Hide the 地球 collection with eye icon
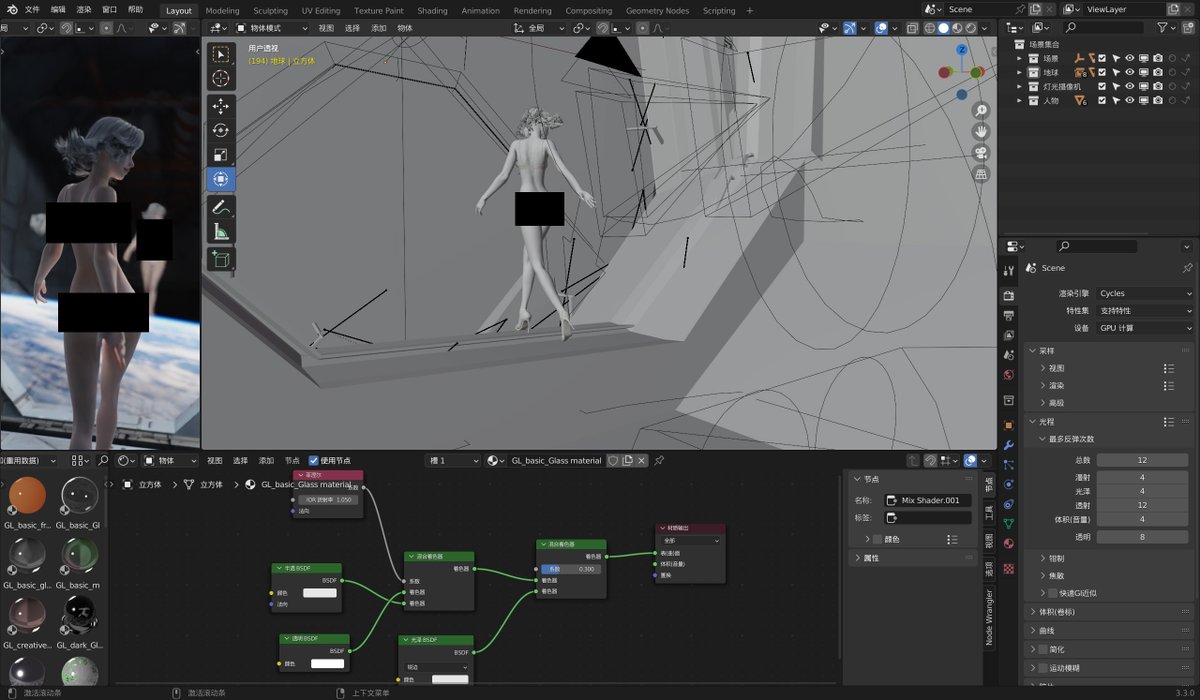Viewport: 1200px width, 700px height. [x=1130, y=72]
